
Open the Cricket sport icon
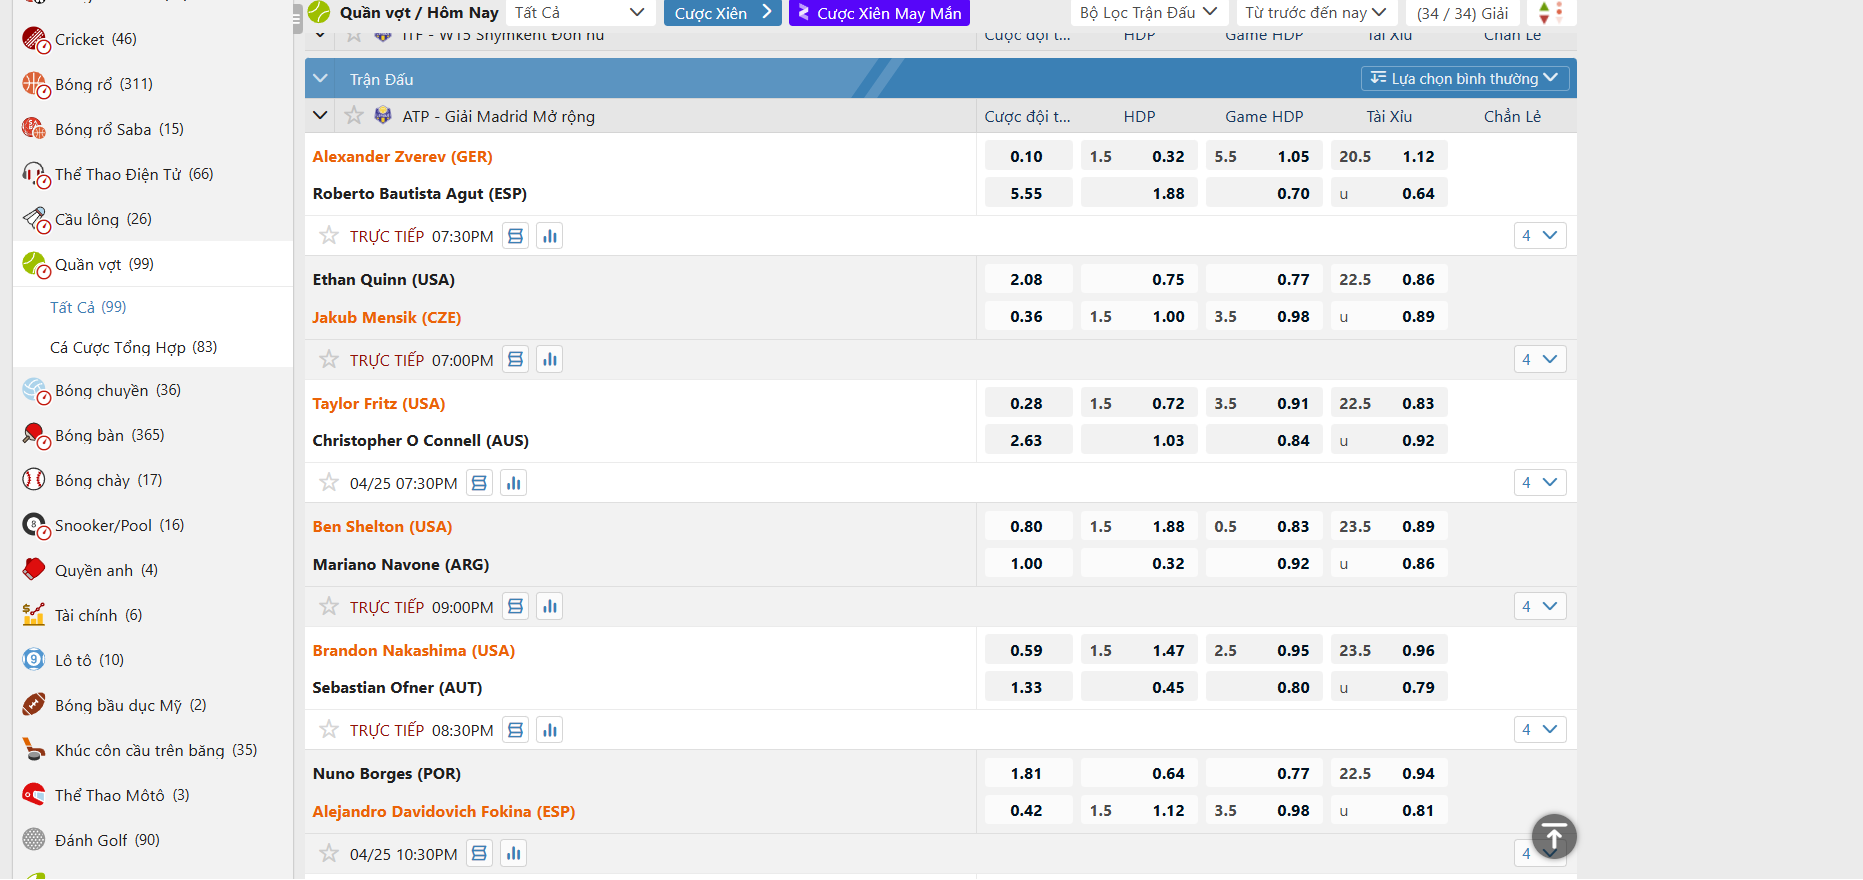(x=35, y=40)
